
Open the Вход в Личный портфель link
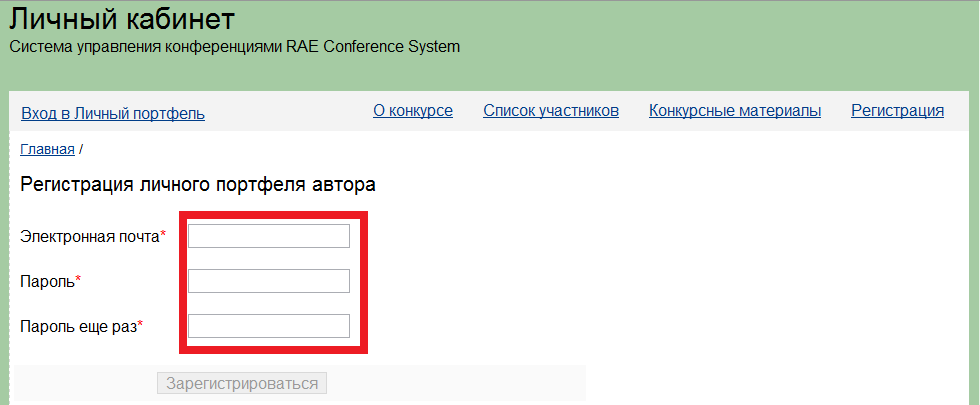[113, 114]
